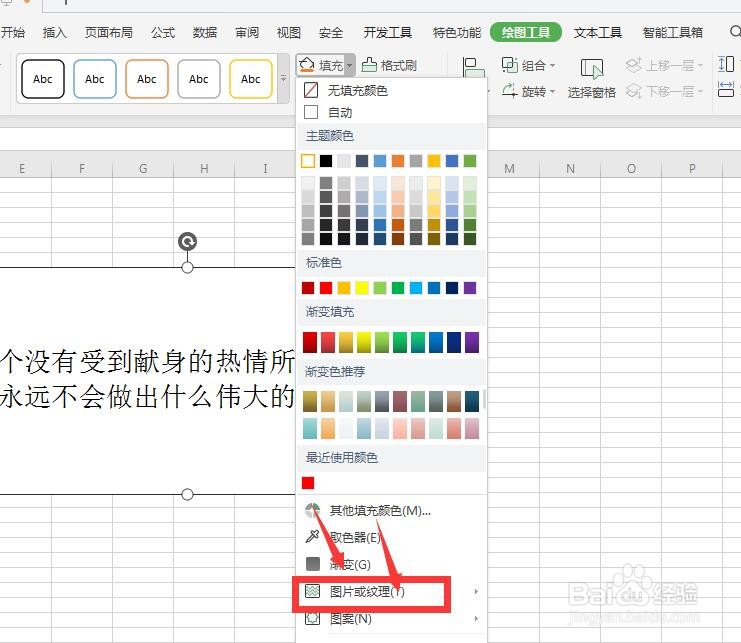The height and width of the screenshot is (643, 741).
Task: Click the rotation handle of text box
Action: coord(188,242)
